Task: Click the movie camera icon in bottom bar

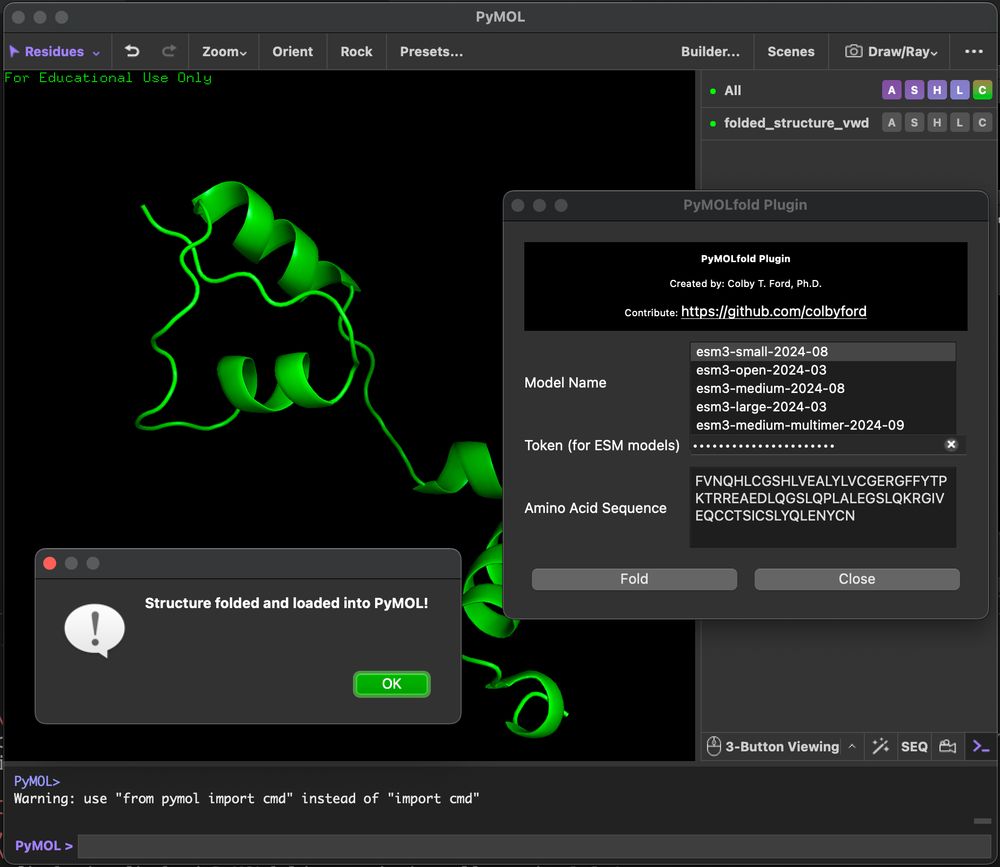Action: [x=948, y=746]
